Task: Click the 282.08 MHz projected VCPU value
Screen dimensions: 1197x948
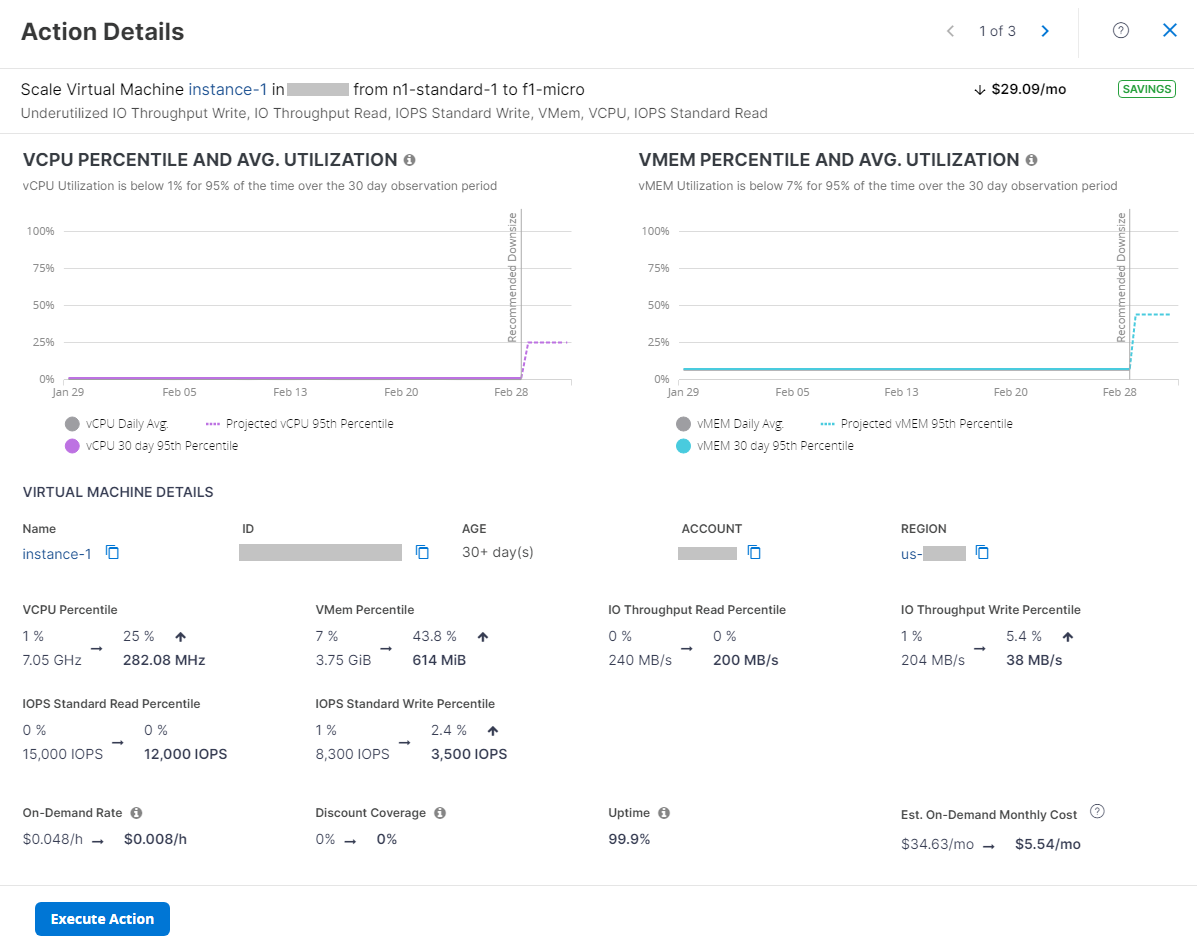Action: tap(164, 660)
